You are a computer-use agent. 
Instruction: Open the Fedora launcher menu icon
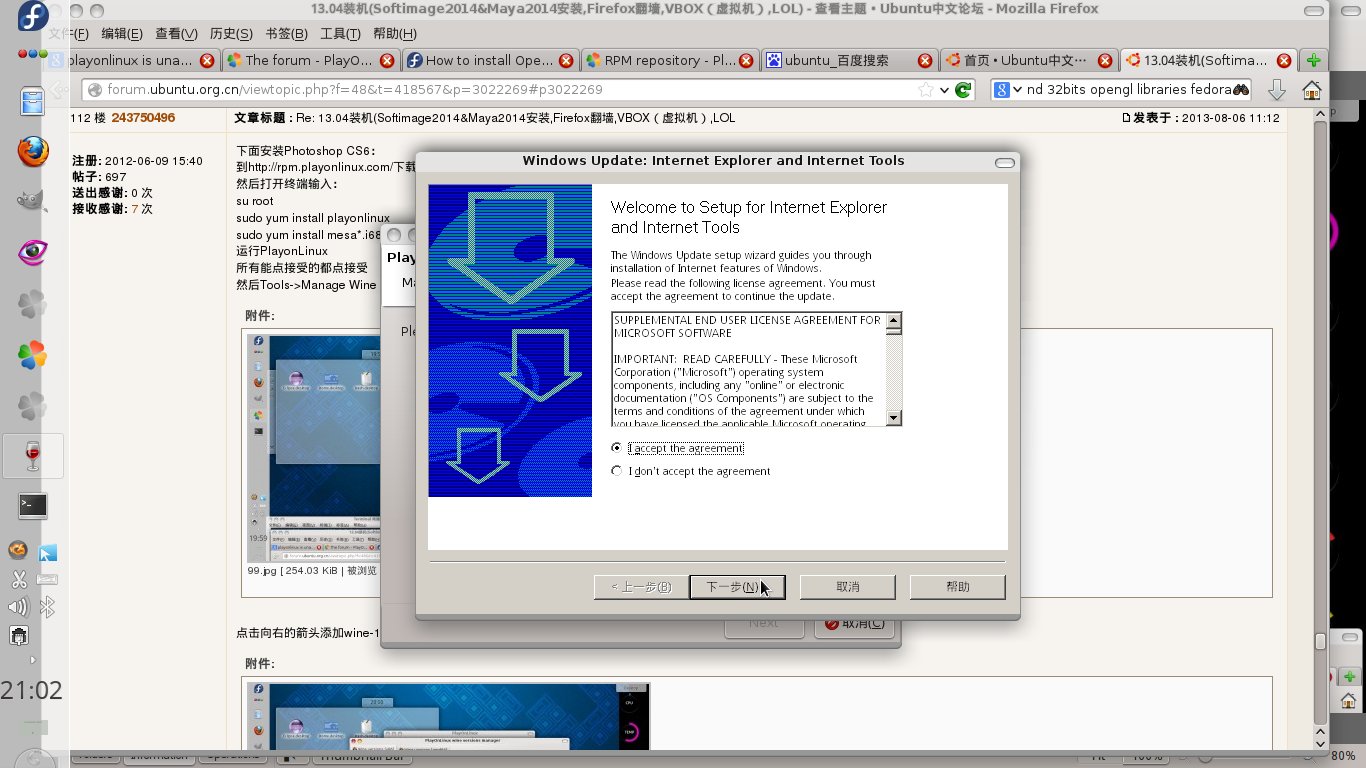(33, 17)
